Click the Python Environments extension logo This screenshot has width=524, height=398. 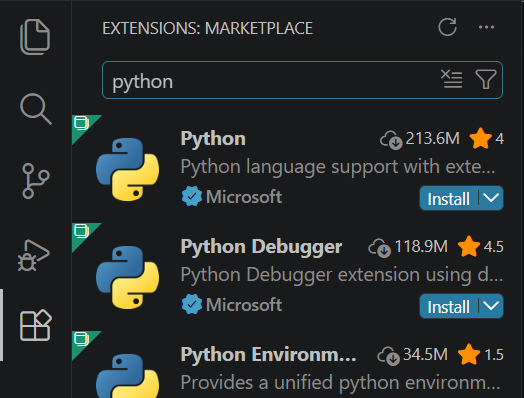[x=127, y=376]
